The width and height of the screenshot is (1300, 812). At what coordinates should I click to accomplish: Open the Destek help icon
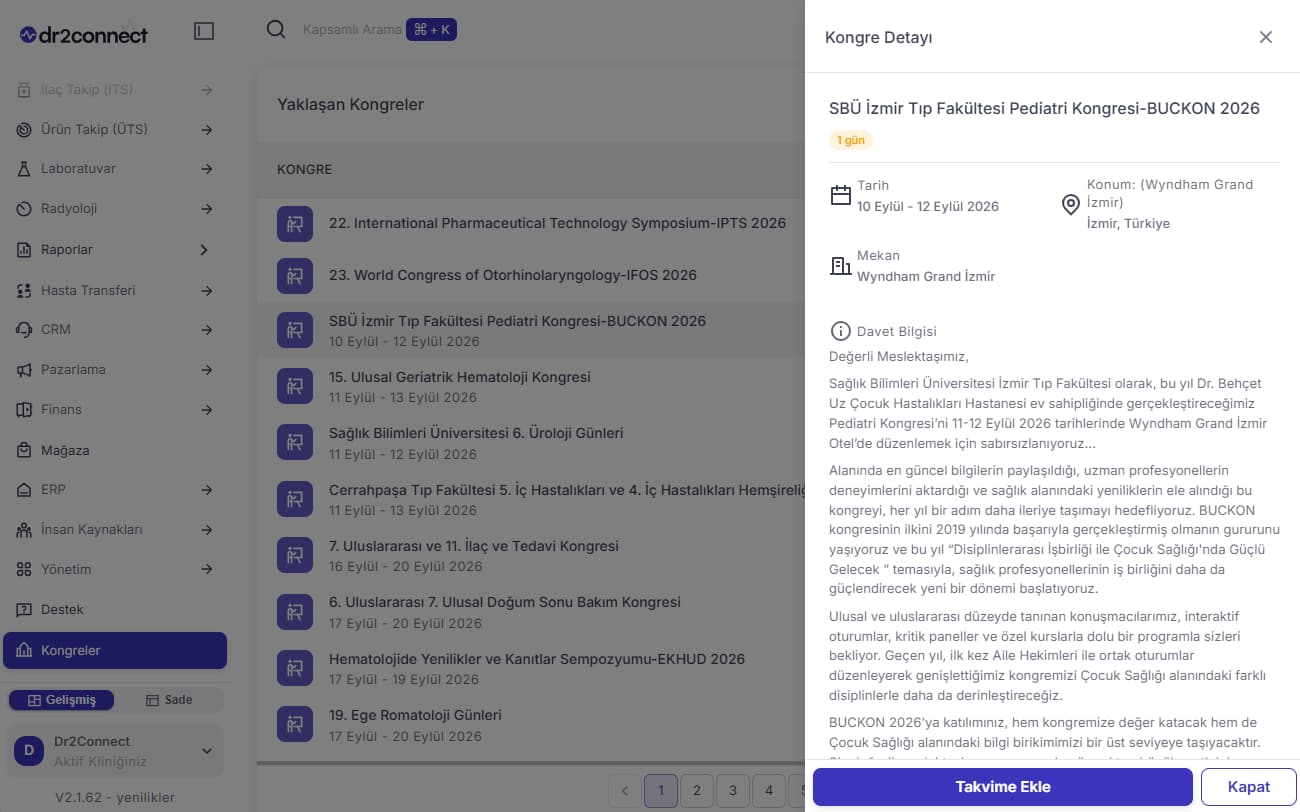coord(24,610)
